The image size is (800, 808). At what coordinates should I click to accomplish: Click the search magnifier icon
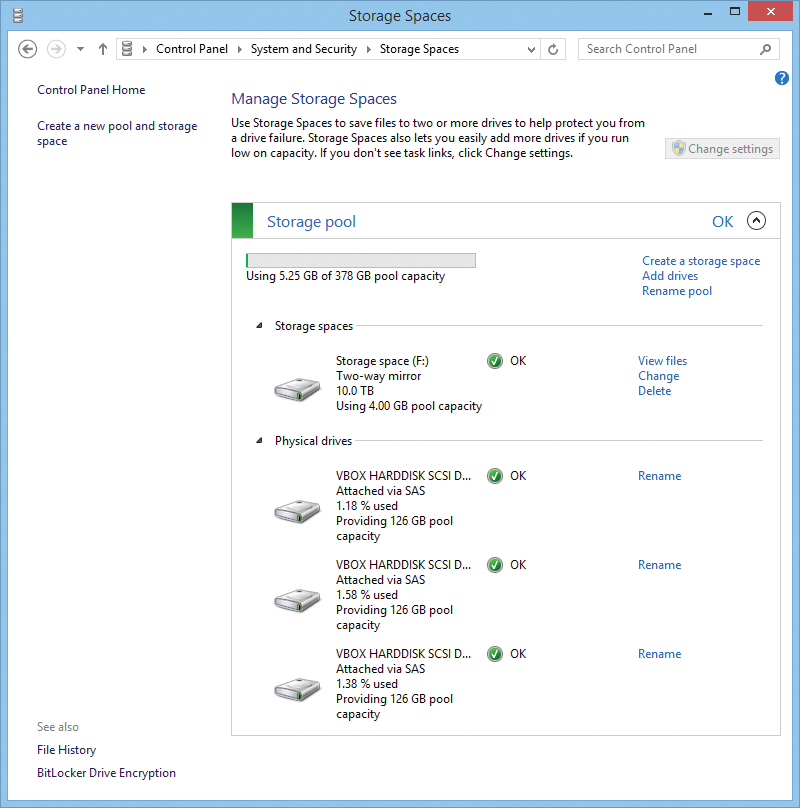766,49
